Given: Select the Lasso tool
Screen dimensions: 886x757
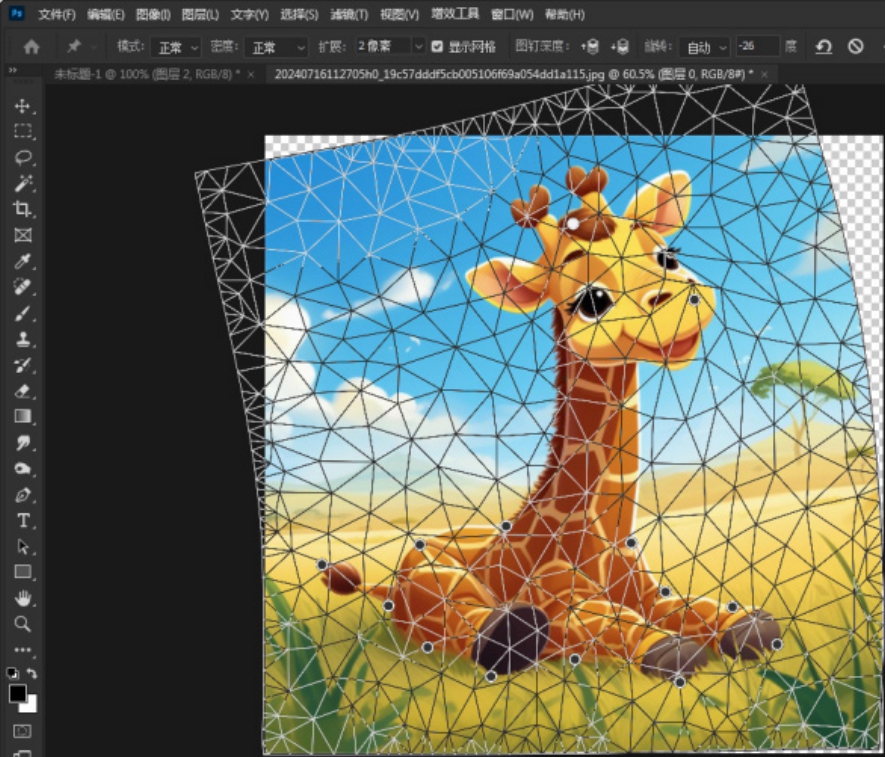Looking at the screenshot, I should click(x=22, y=158).
